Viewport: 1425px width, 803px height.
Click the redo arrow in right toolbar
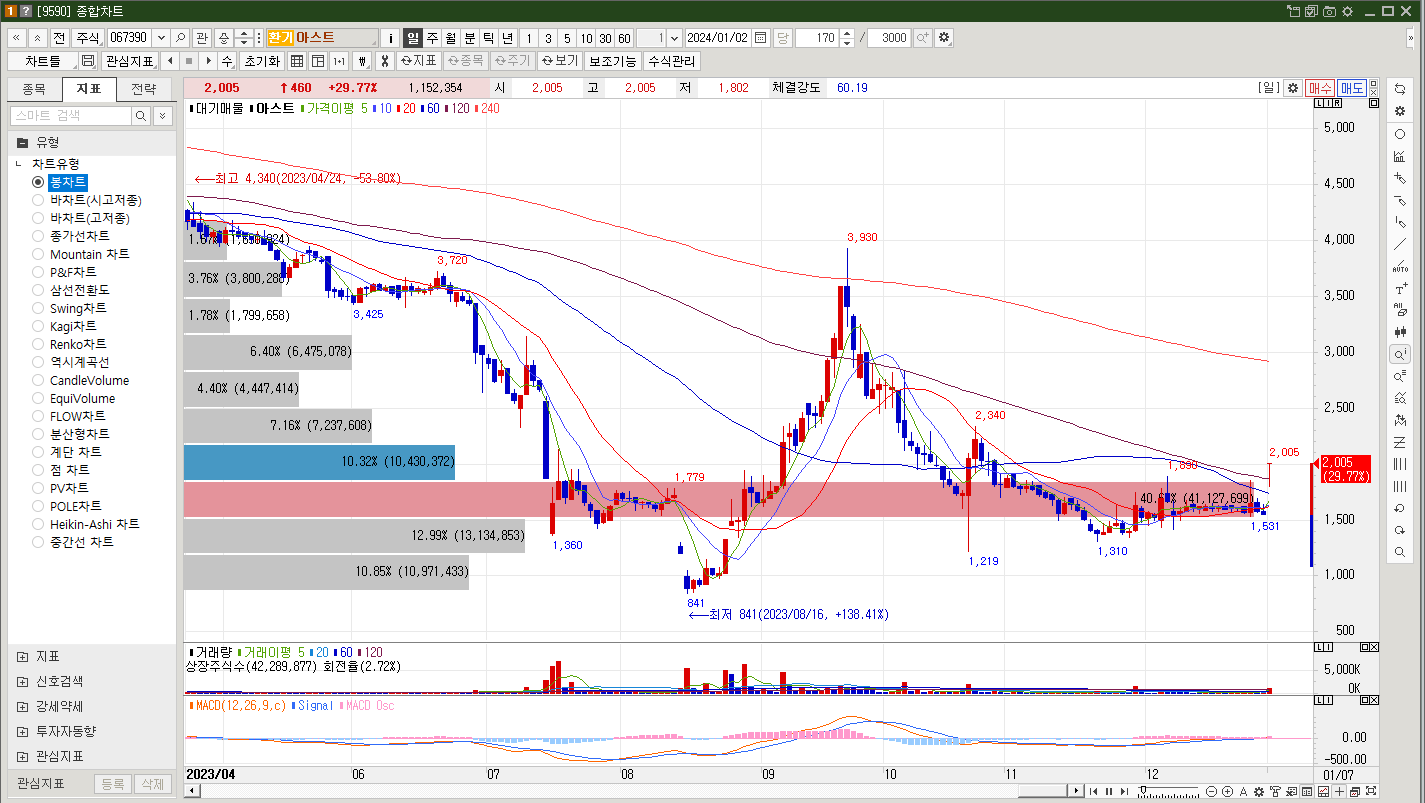pos(1400,530)
